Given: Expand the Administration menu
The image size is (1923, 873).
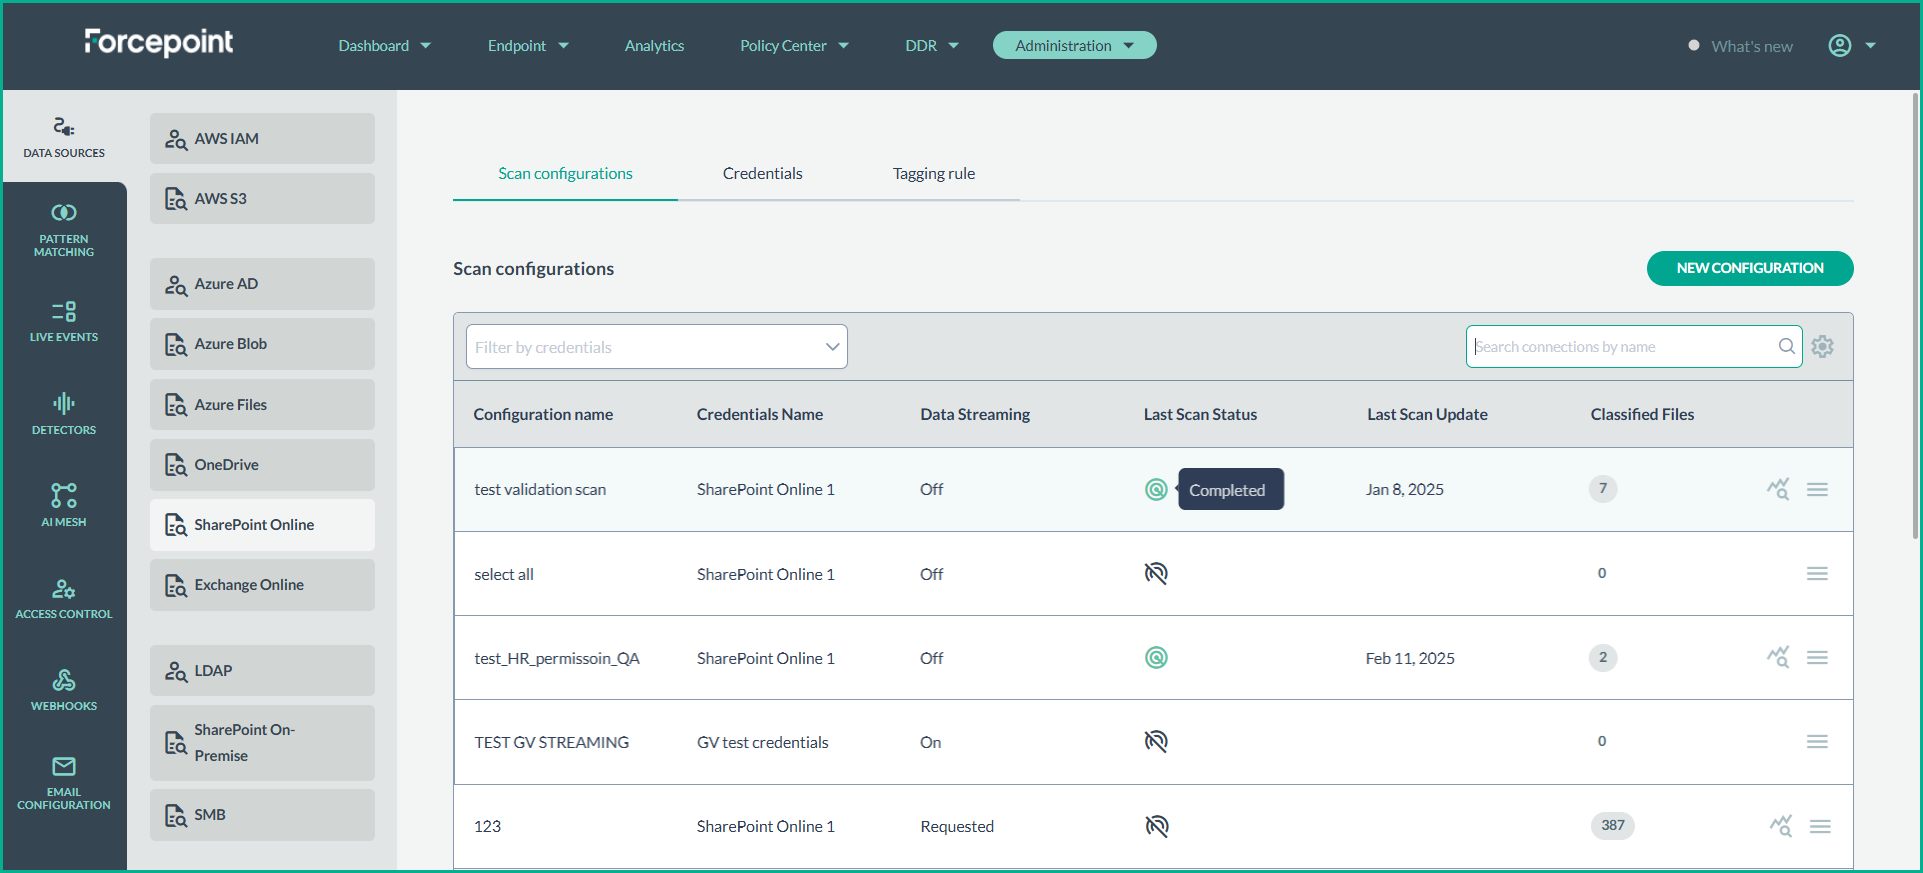Looking at the screenshot, I should coord(1074,46).
